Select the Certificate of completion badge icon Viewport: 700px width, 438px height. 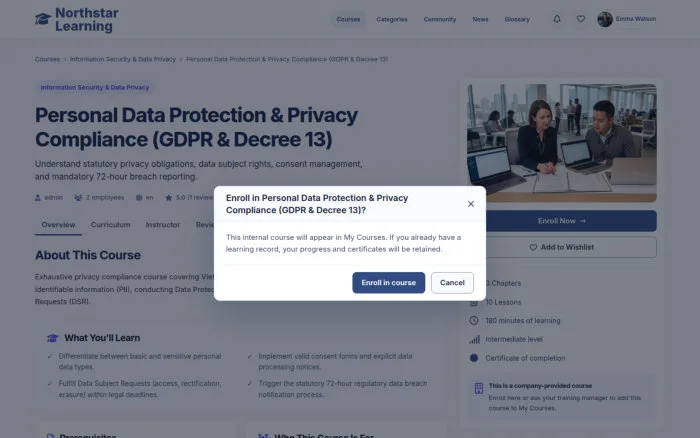[474, 358]
